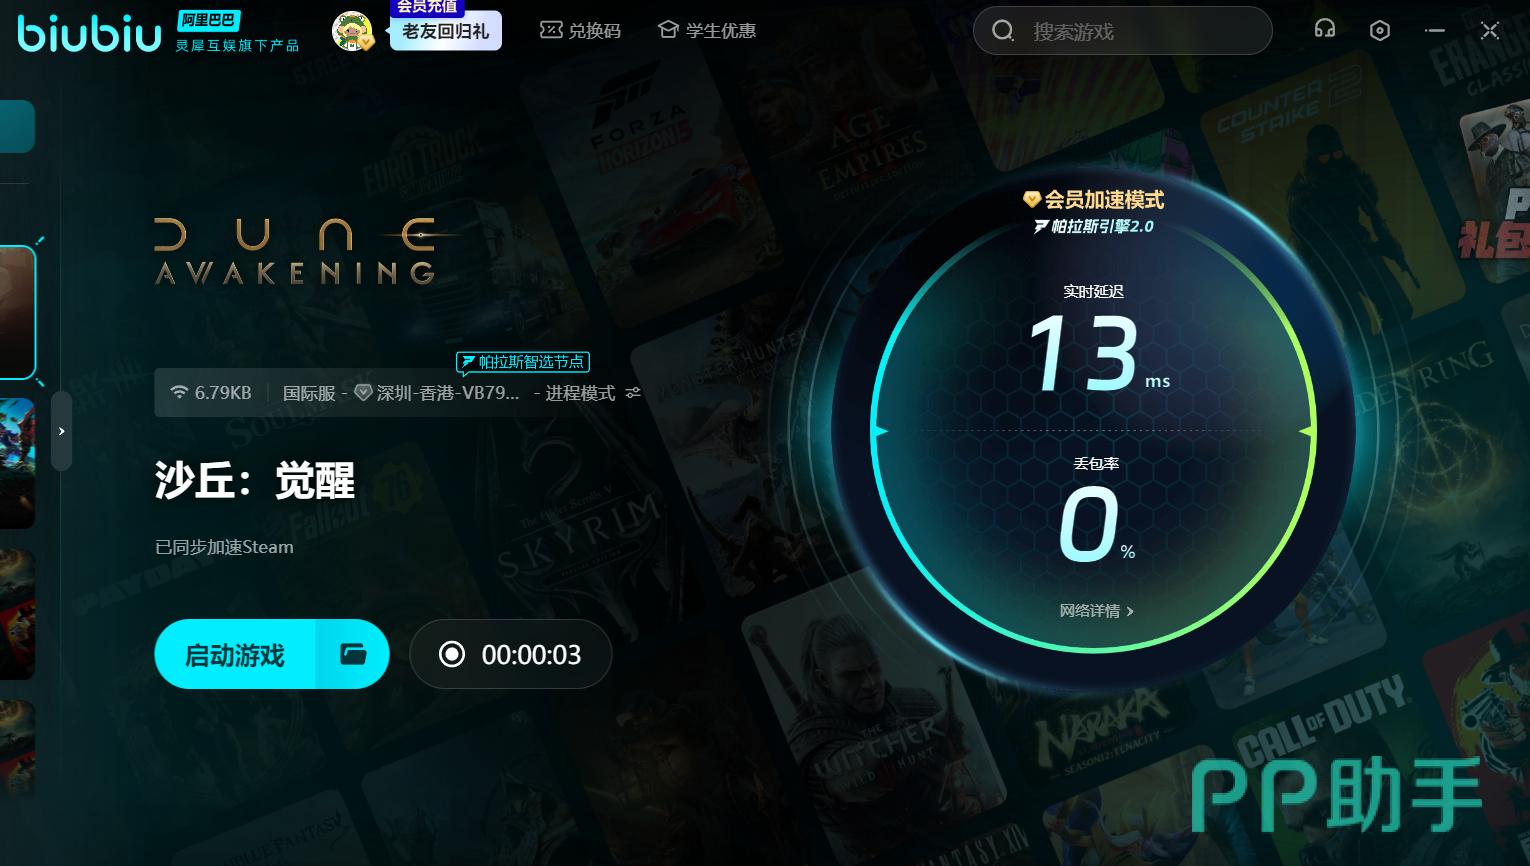Expand the collapsed left game sidebar
Image resolution: width=1530 pixels, height=866 pixels.
point(62,431)
